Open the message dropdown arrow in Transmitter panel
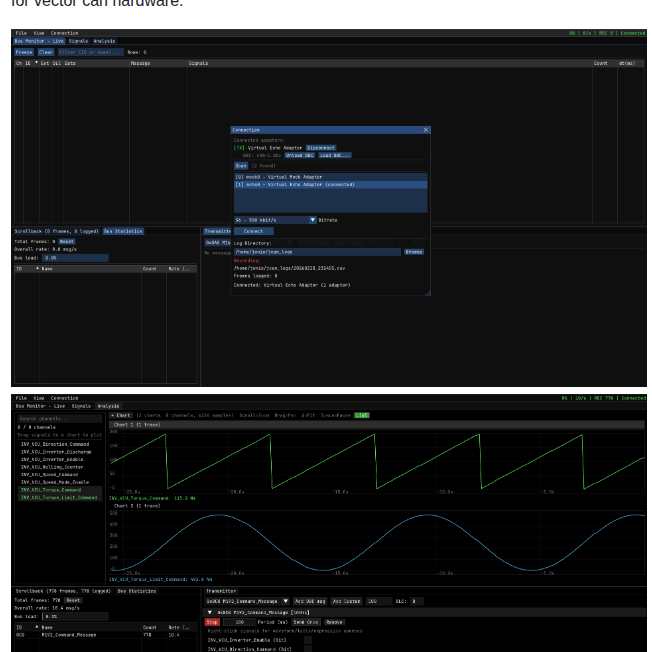The height and width of the screenshot is (652, 652). [285, 601]
